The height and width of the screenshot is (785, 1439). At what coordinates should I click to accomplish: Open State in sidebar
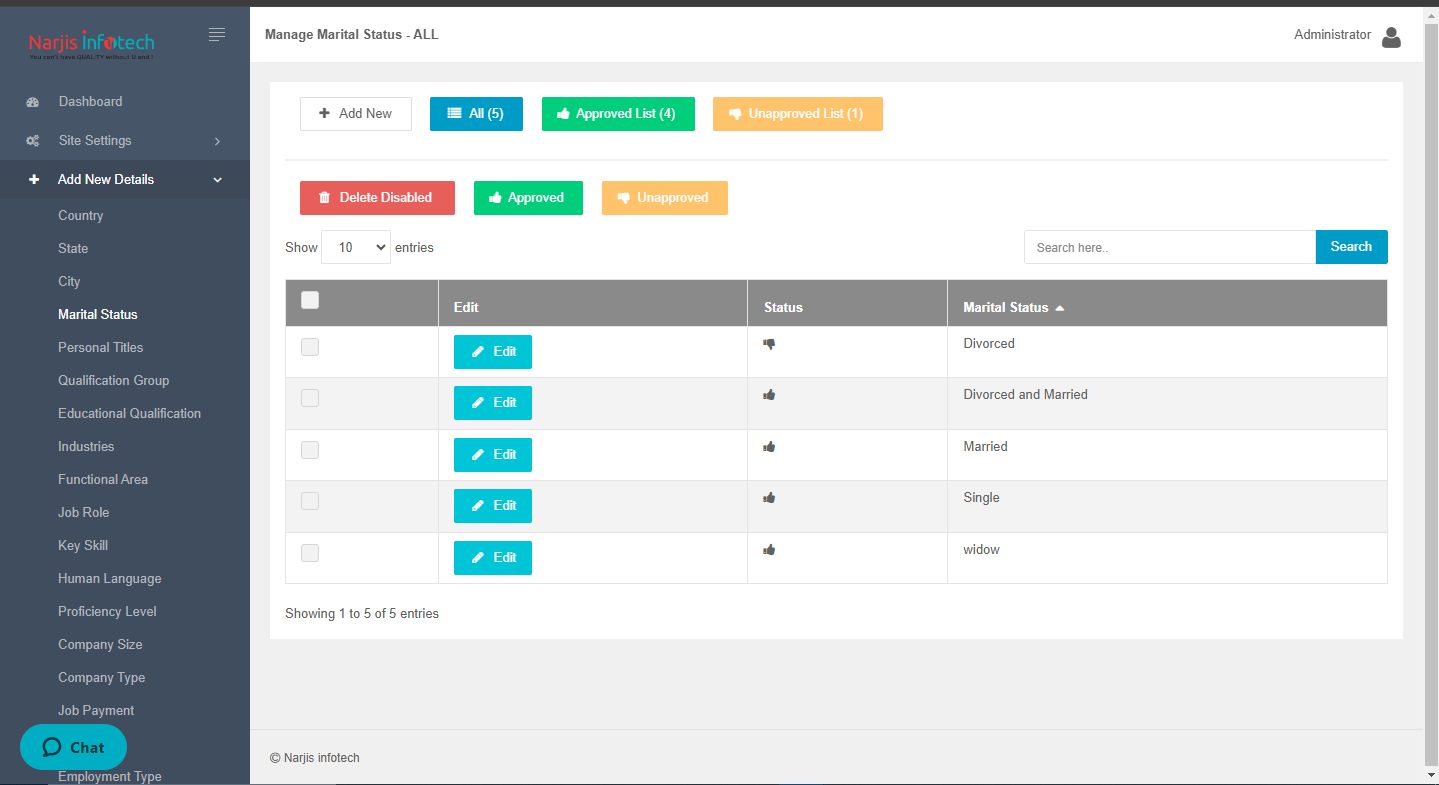click(73, 249)
